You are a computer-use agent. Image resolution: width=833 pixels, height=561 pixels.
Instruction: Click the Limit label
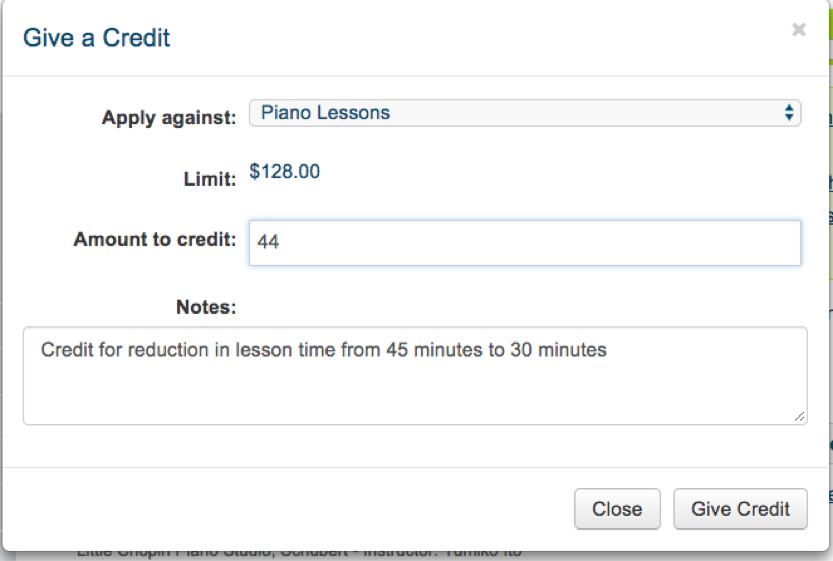(x=209, y=179)
